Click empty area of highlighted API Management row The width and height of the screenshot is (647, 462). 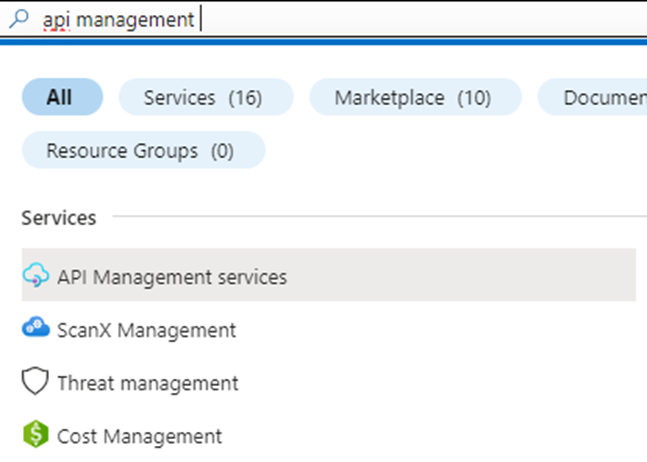pos(460,276)
